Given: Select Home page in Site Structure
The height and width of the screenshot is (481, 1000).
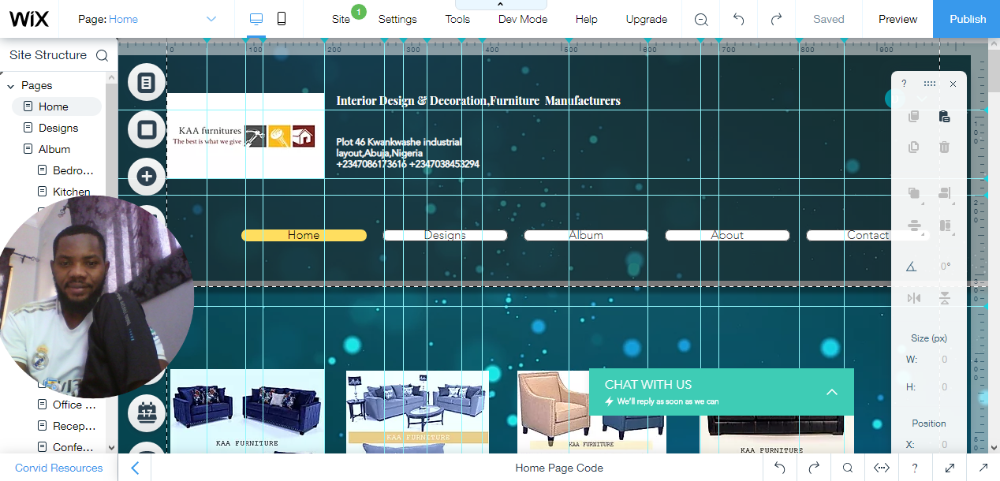Looking at the screenshot, I should point(57,107).
